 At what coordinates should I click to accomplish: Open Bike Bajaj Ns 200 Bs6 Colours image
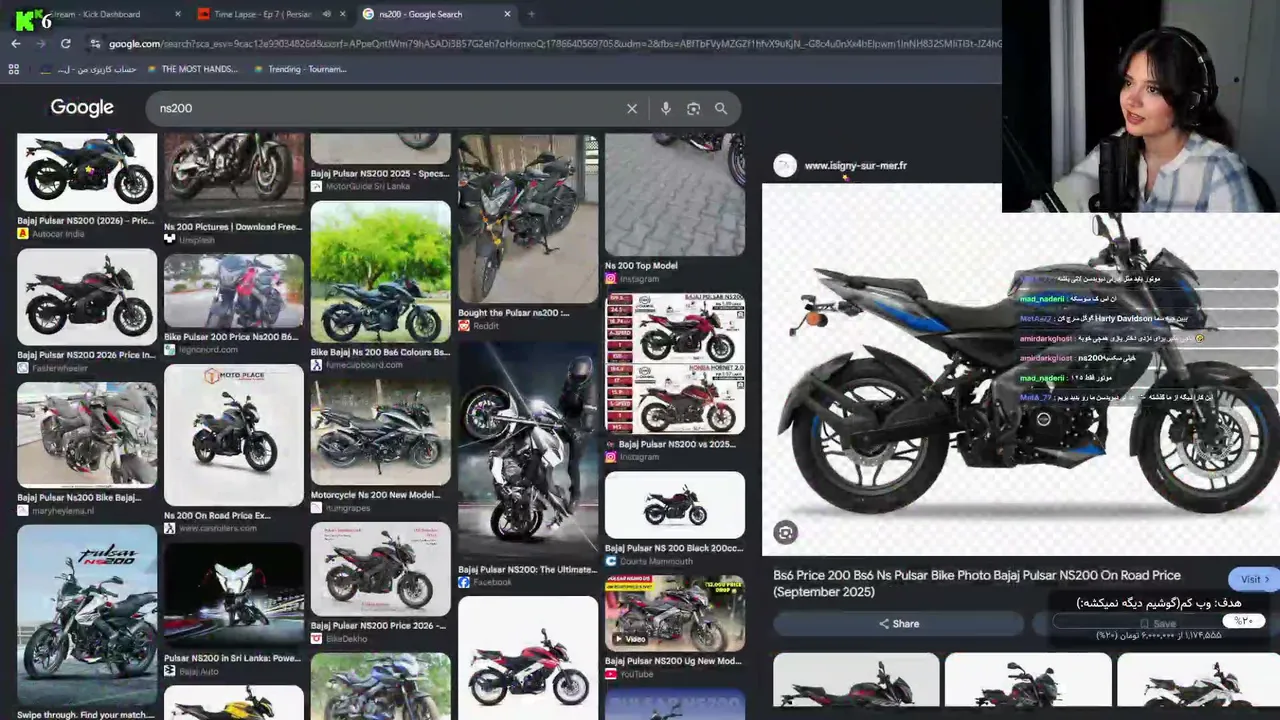[x=380, y=272]
